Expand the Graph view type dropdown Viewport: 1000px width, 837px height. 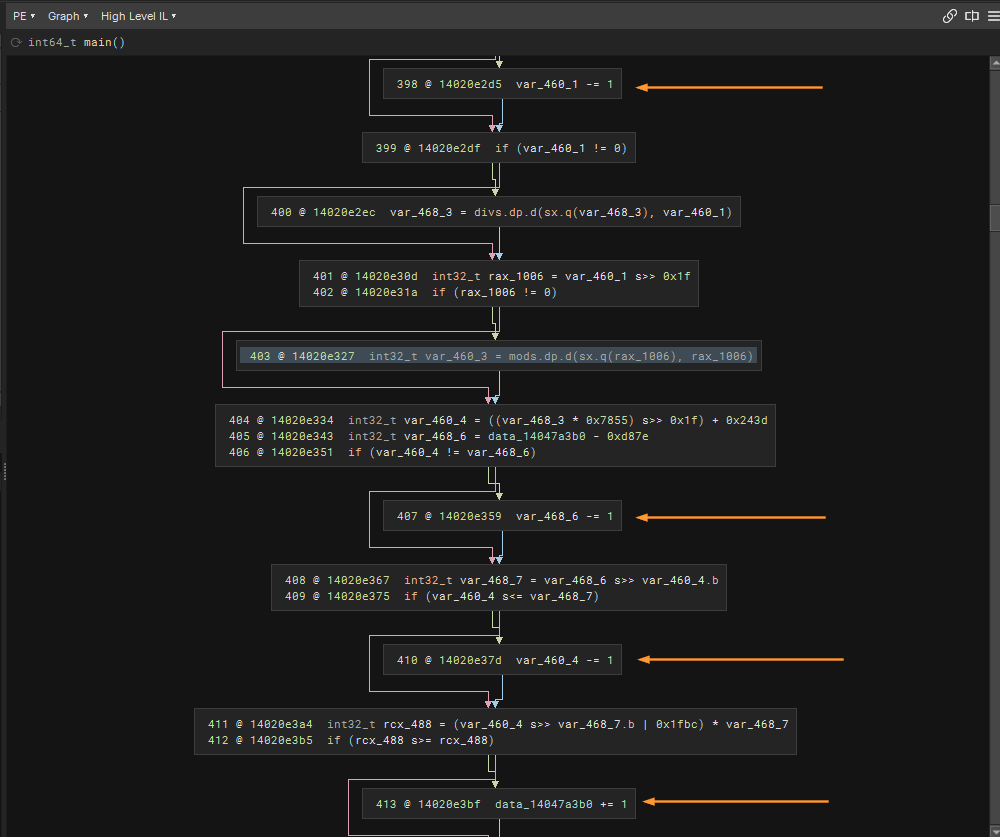pos(68,16)
